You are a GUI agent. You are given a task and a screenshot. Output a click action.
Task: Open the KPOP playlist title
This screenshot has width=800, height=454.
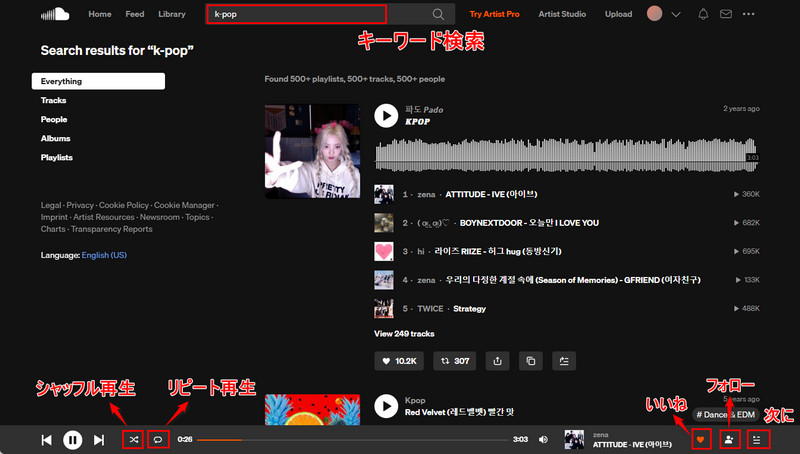tap(417, 121)
